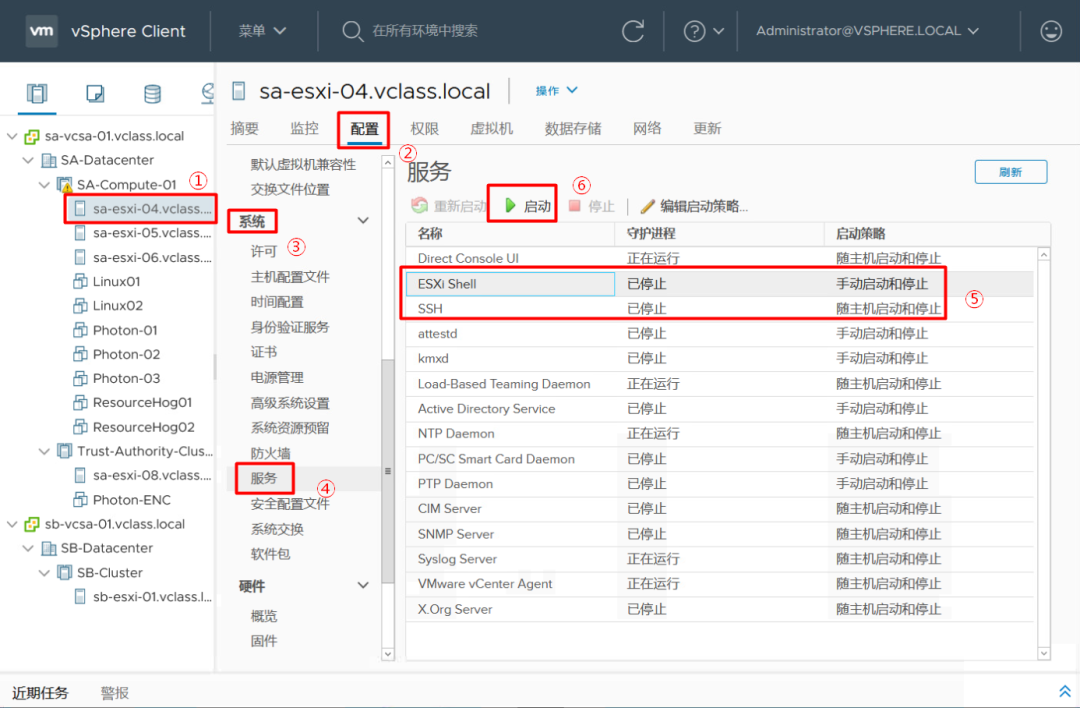This screenshot has height=708, width=1080.
Task: Open the 操作 actions dropdown
Action: pos(557,90)
